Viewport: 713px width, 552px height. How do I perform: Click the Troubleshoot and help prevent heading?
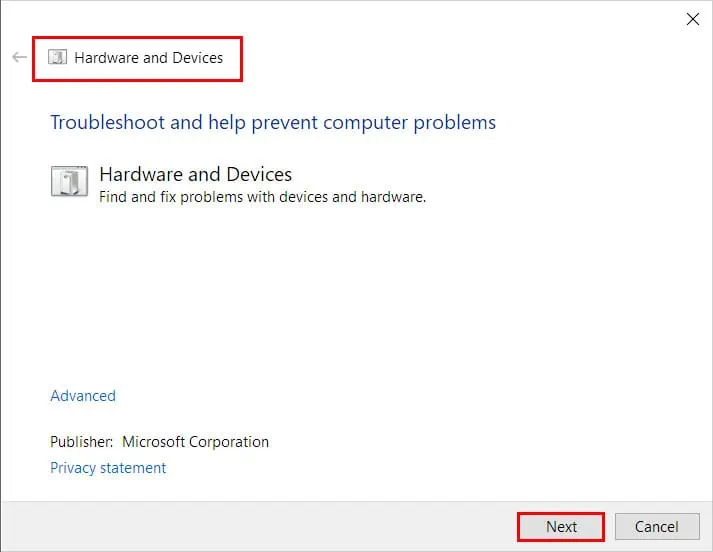[273, 122]
